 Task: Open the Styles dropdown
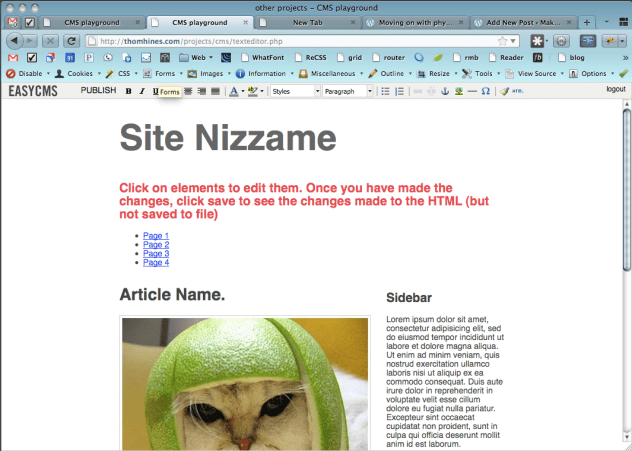[295, 91]
